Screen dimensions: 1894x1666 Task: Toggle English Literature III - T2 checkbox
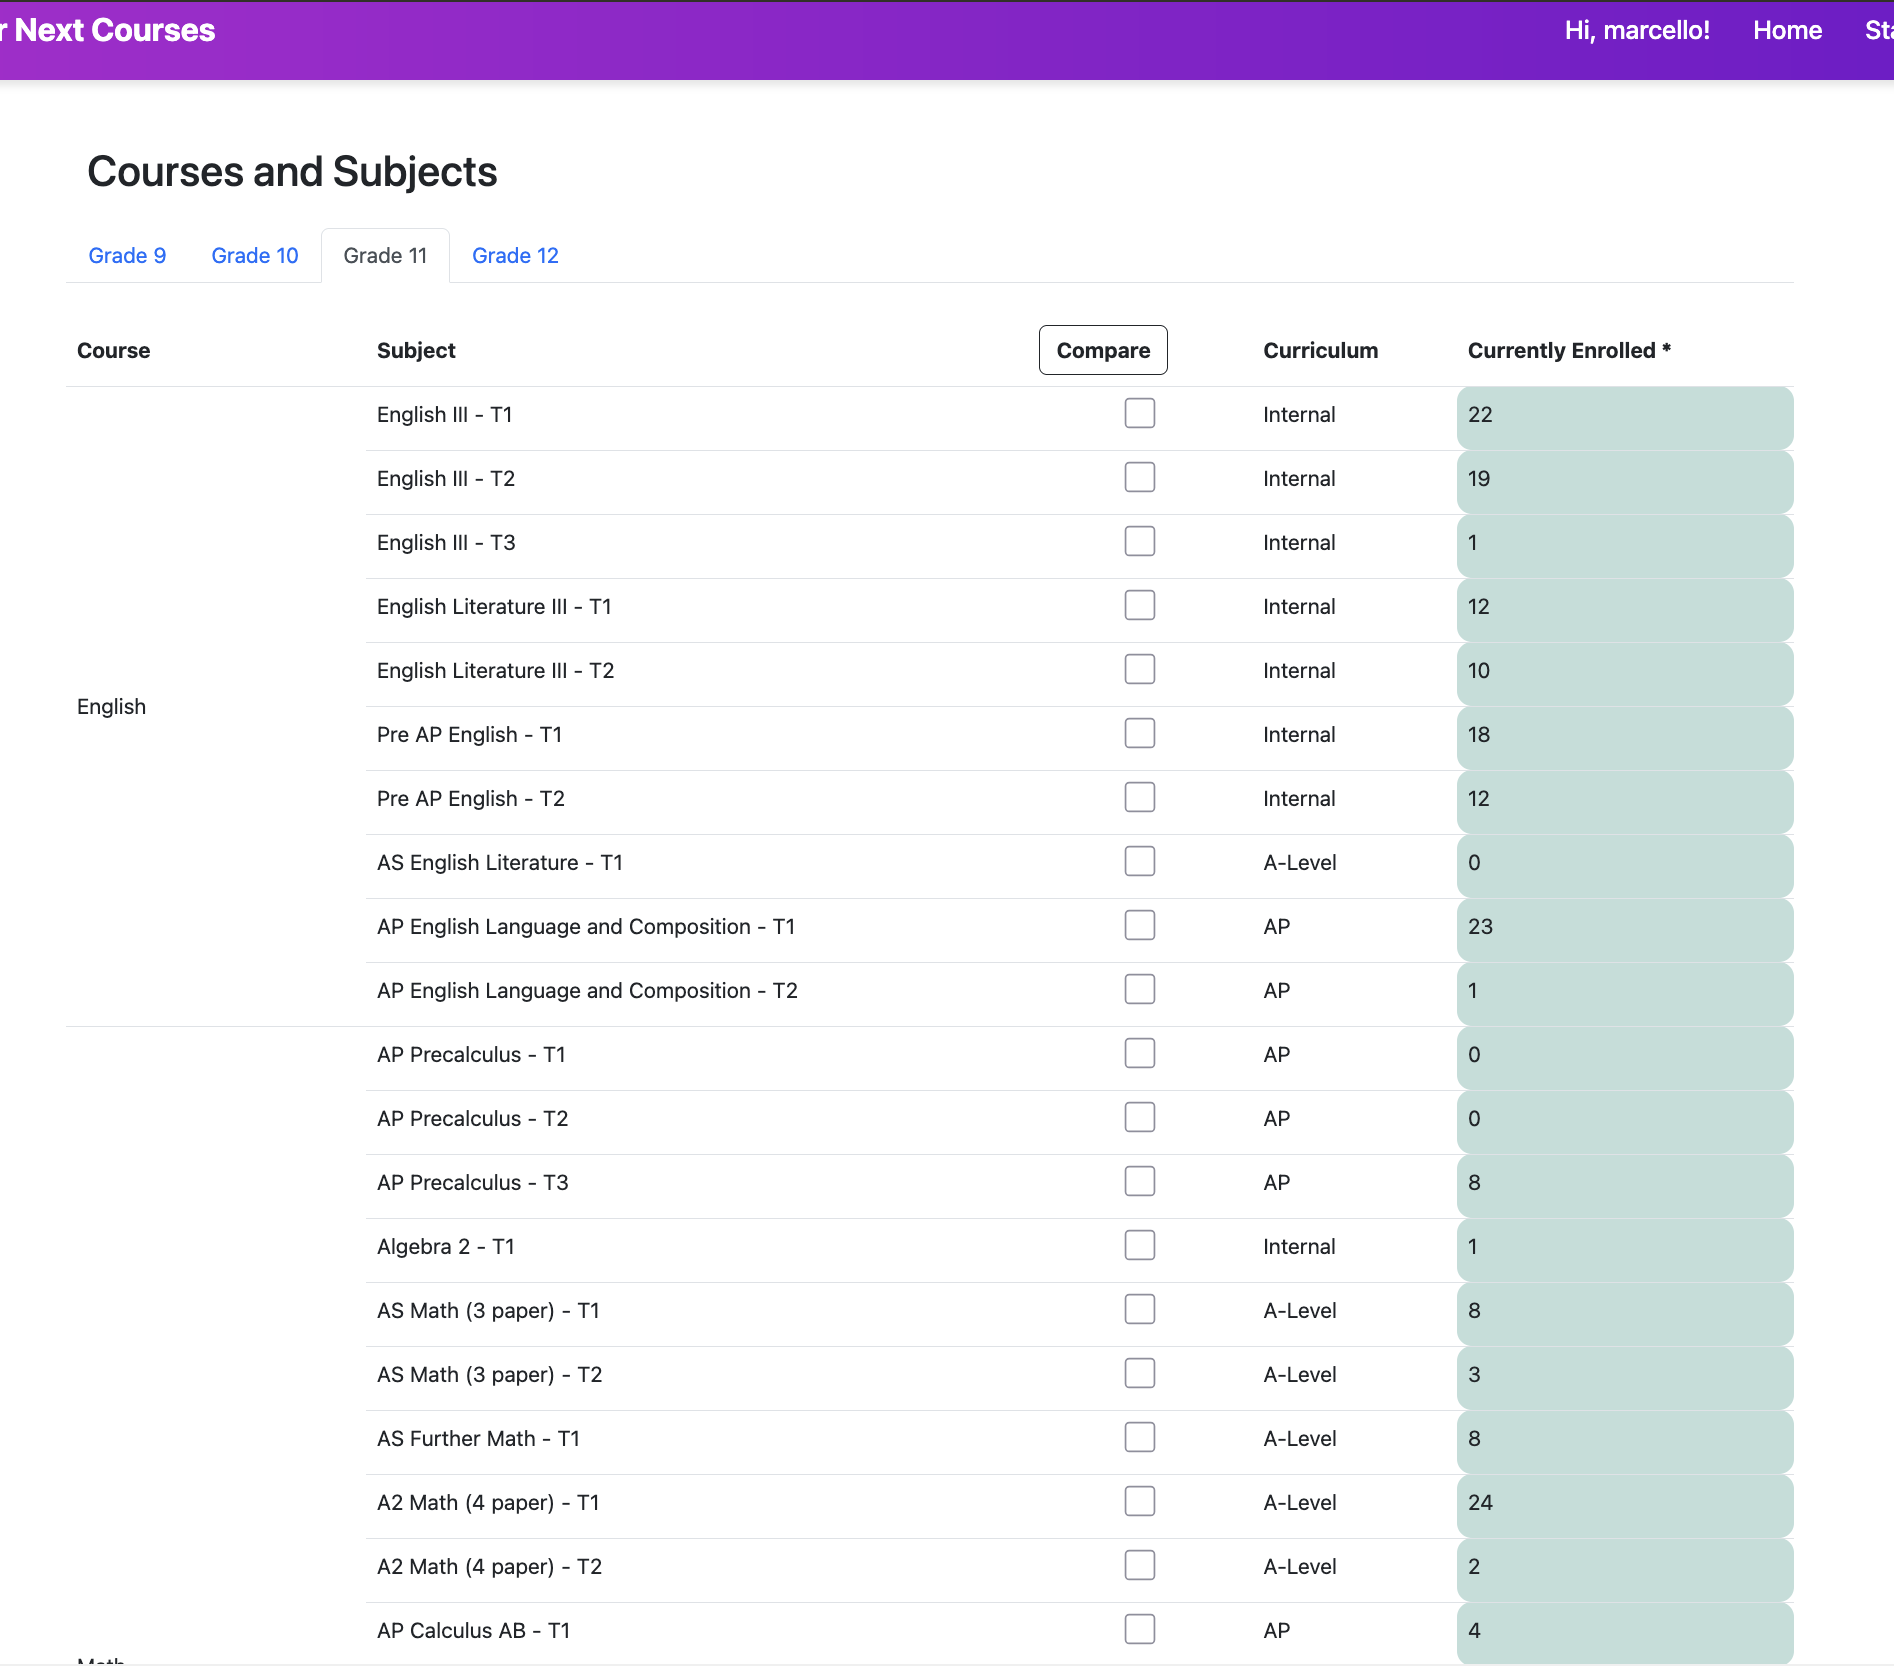(x=1139, y=670)
